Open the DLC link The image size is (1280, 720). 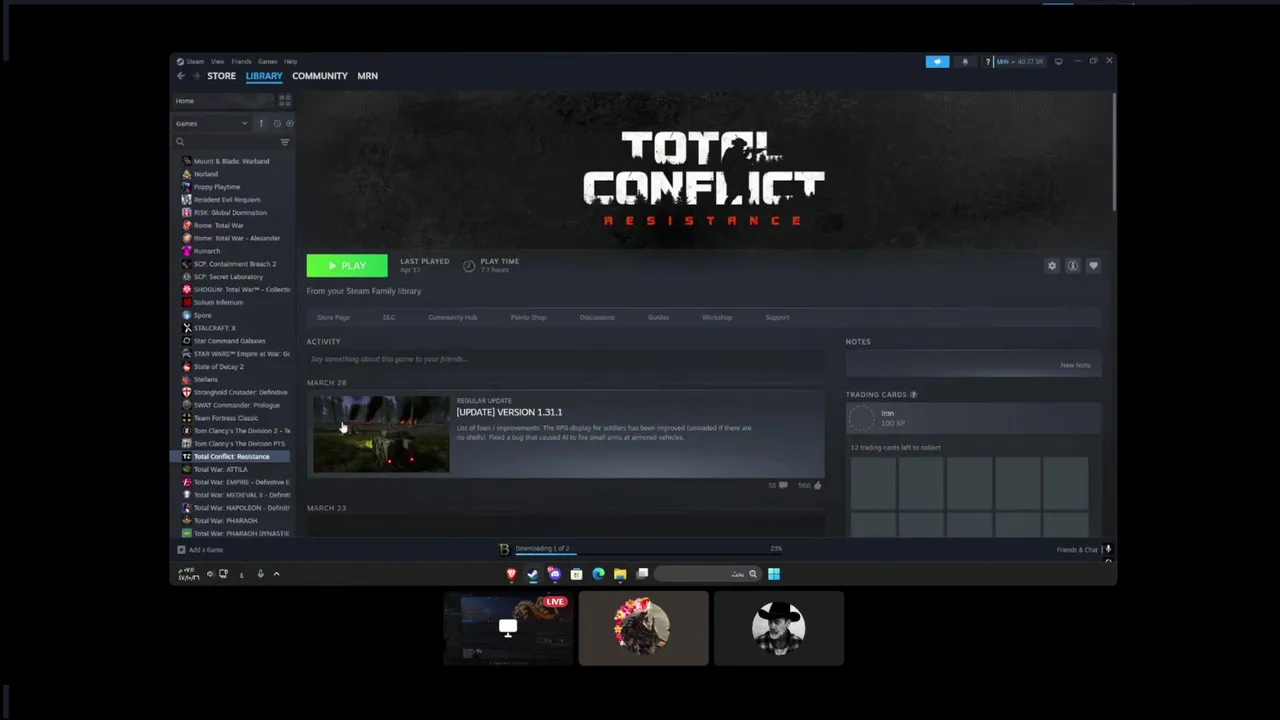pos(389,318)
